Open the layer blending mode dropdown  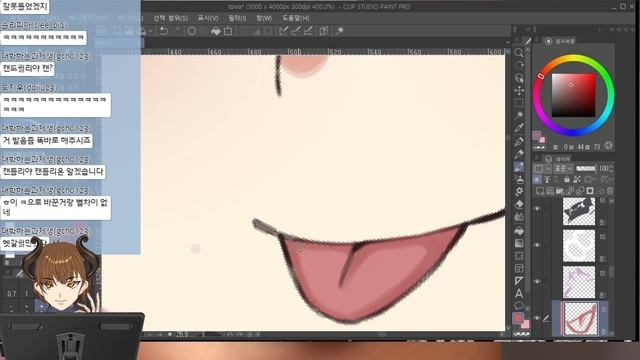[x=563, y=169]
